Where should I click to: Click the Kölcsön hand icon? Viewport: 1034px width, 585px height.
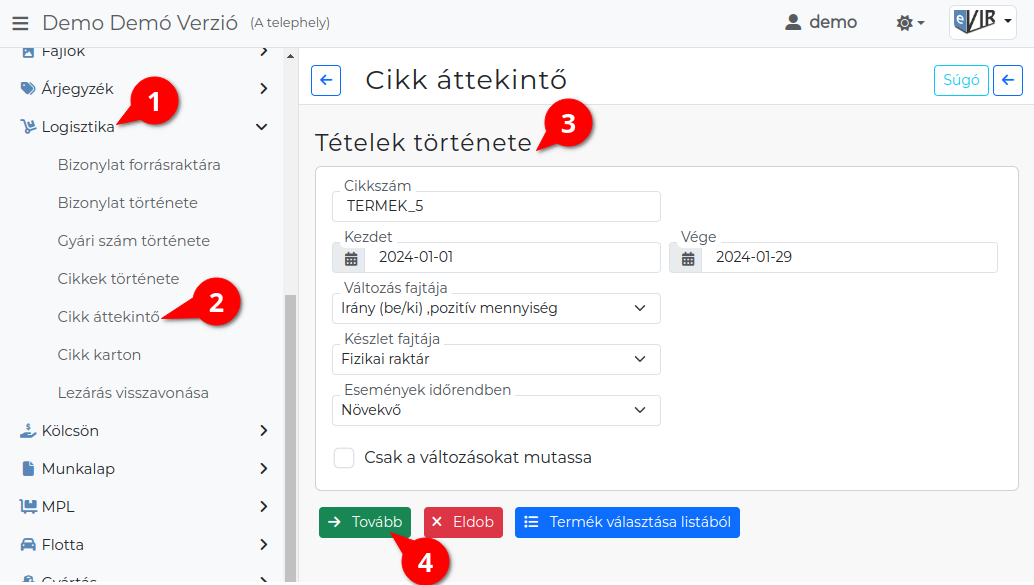click(x=28, y=431)
